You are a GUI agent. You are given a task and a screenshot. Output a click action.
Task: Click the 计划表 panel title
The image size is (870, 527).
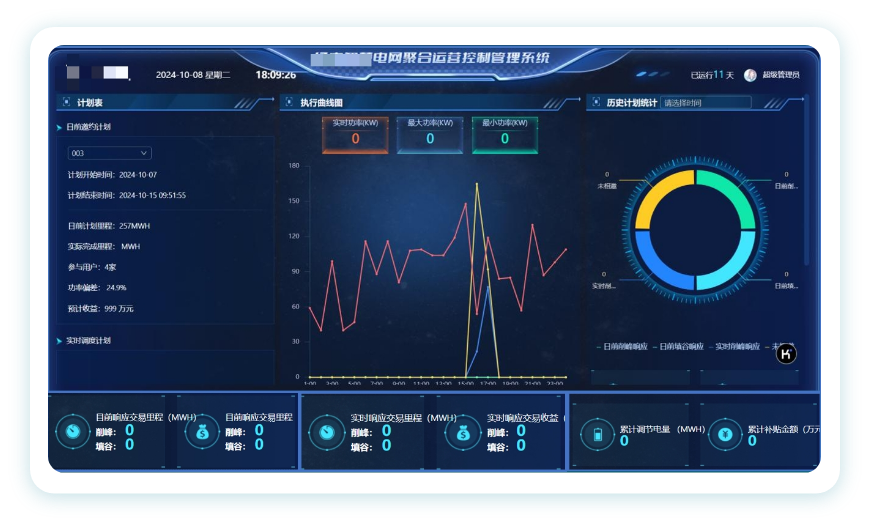[x=89, y=103]
